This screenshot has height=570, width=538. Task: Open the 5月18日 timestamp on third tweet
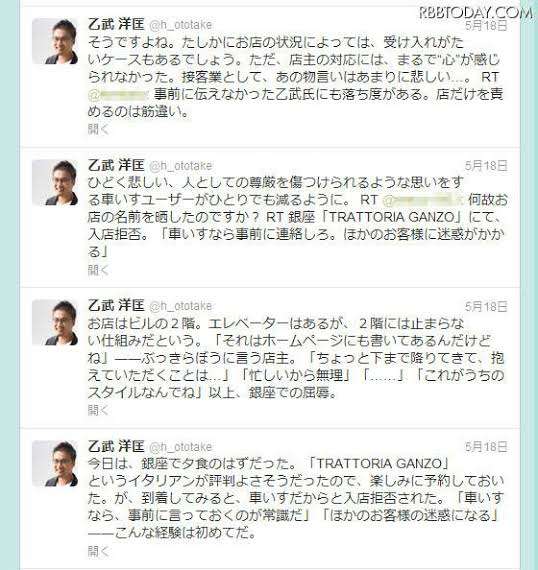coord(486,307)
